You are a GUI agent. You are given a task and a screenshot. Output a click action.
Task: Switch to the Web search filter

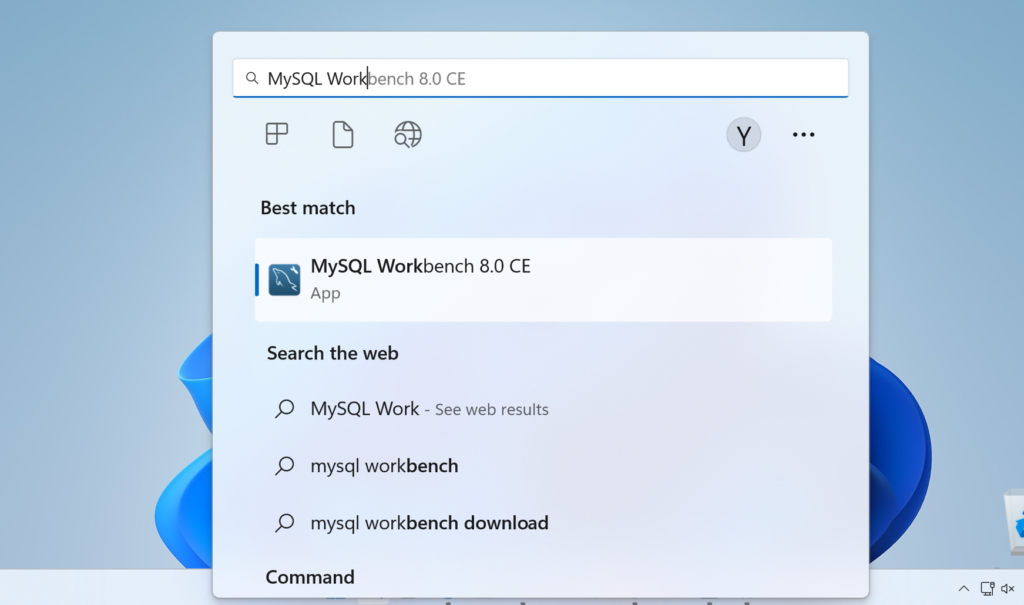[407, 134]
